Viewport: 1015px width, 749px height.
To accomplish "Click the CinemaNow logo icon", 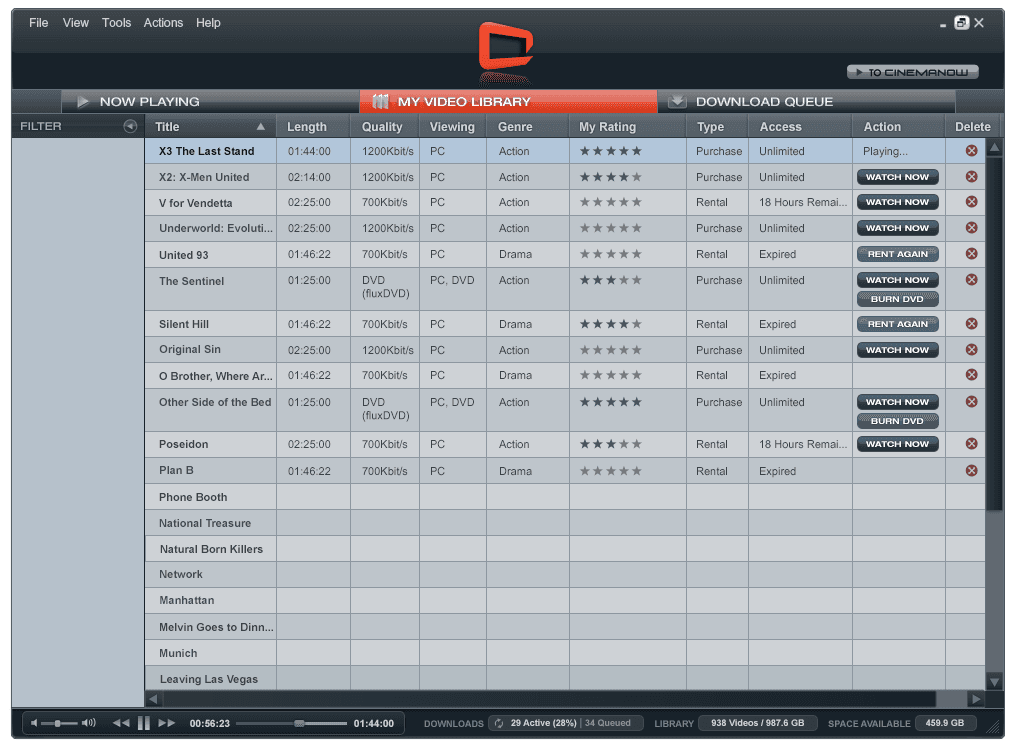I will tap(506, 45).
